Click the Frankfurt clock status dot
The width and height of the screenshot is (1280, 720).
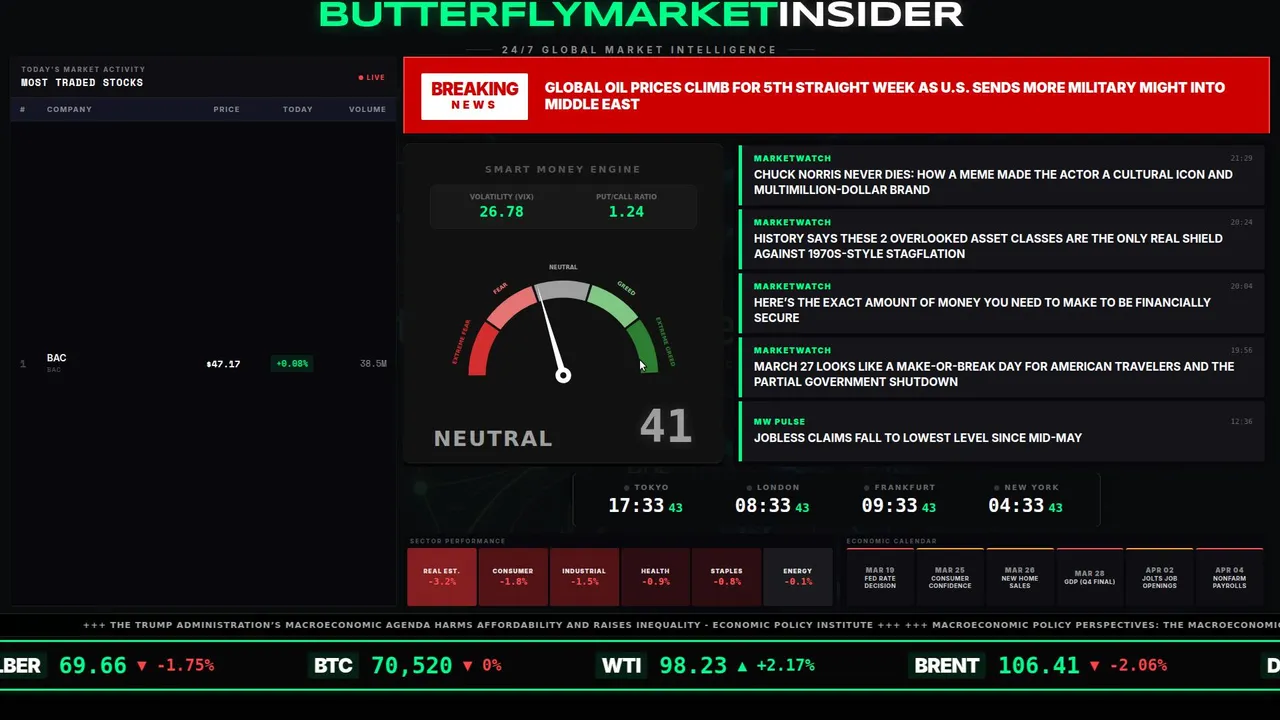tap(868, 488)
